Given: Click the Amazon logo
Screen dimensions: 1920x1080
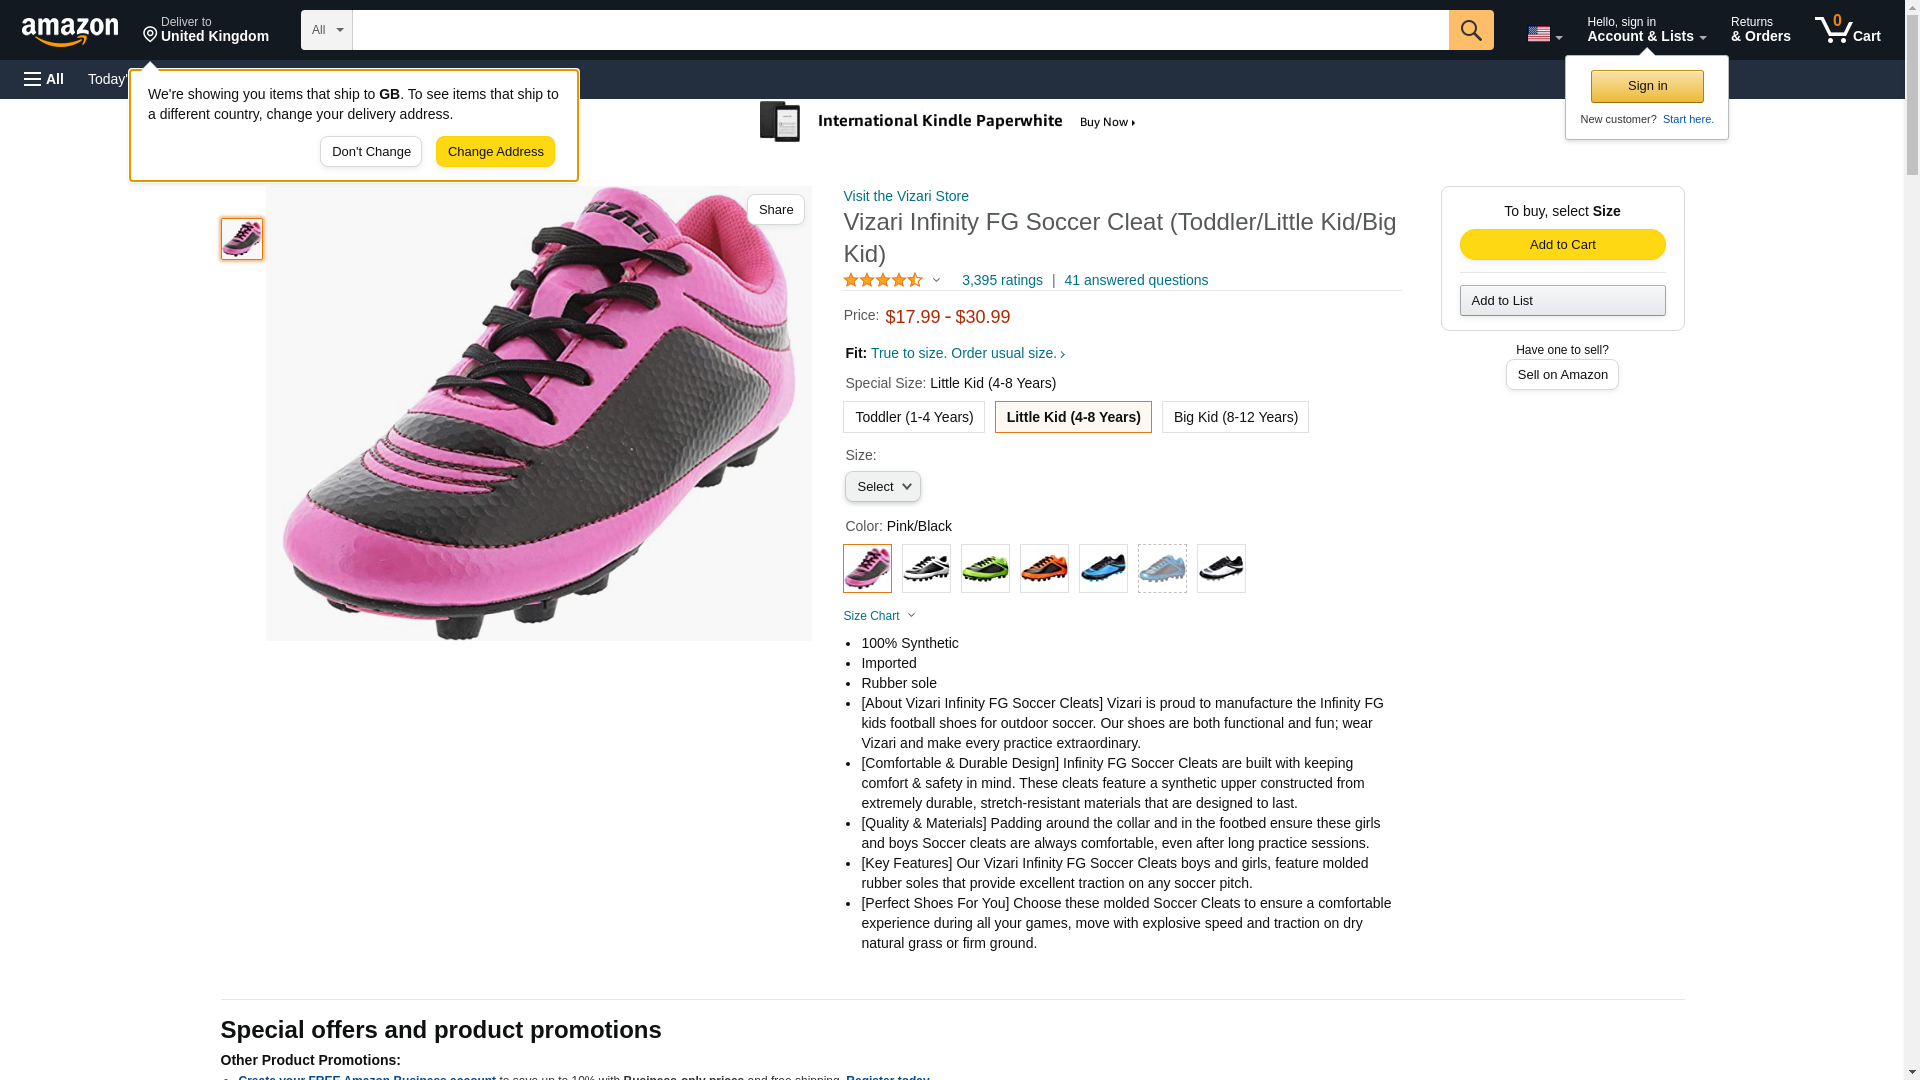Looking at the screenshot, I should 70,31.
